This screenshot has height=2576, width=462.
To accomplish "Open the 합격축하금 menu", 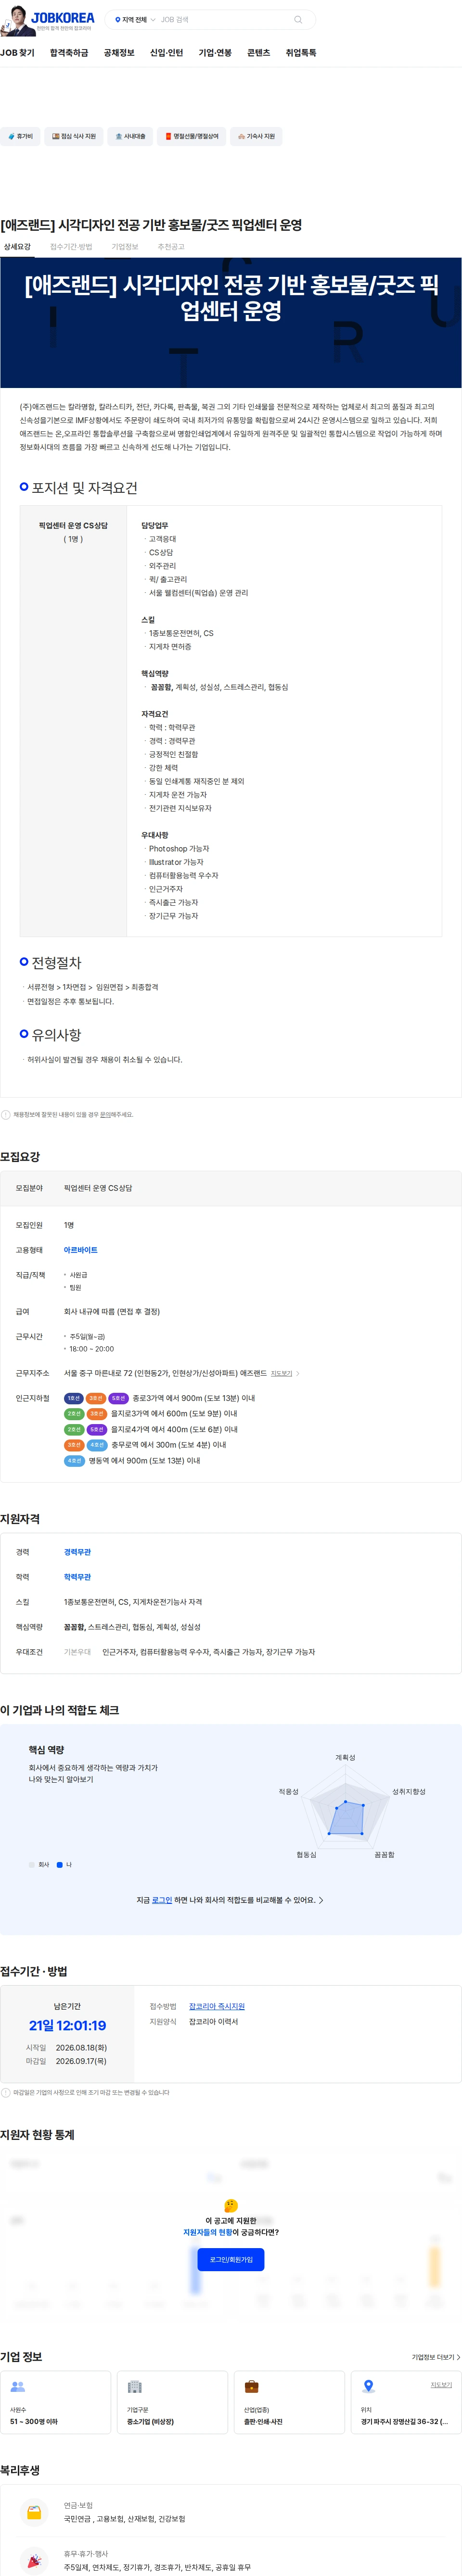I will [69, 53].
